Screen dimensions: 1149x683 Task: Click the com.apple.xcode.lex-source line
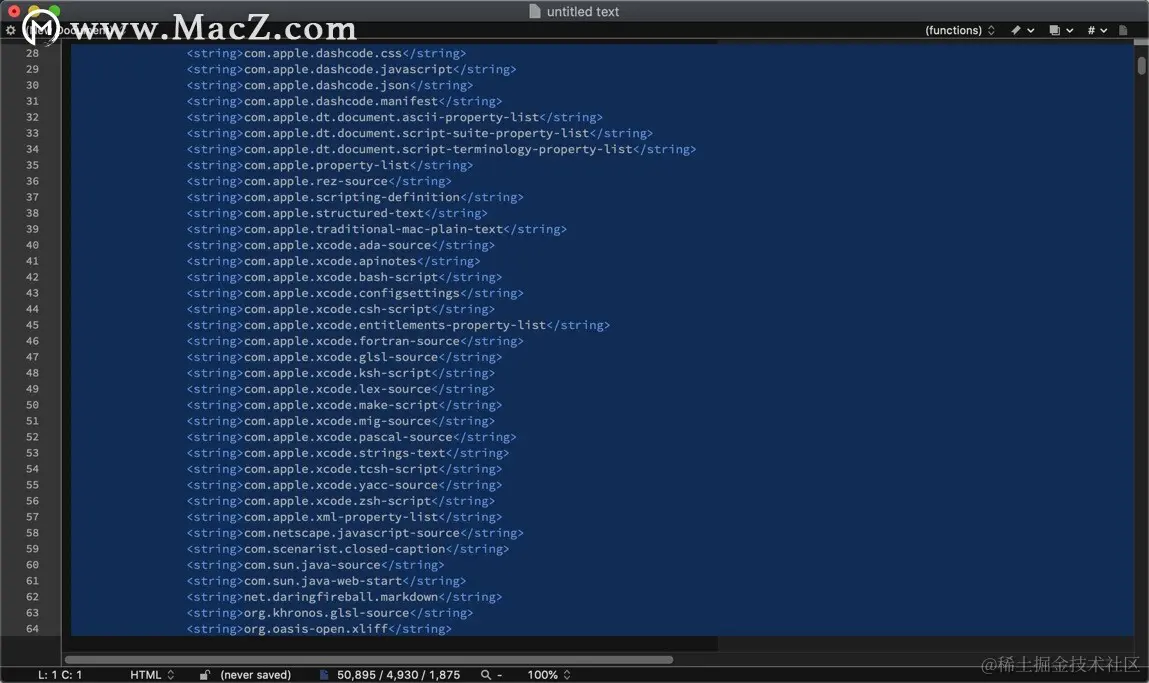(340, 389)
